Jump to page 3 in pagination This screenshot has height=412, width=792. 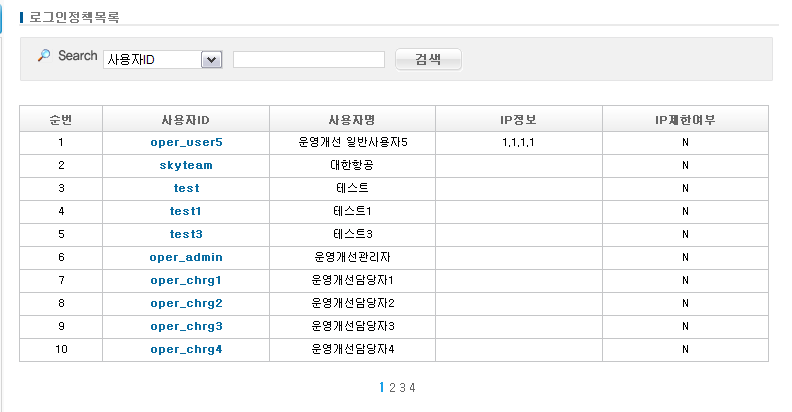(x=402, y=388)
